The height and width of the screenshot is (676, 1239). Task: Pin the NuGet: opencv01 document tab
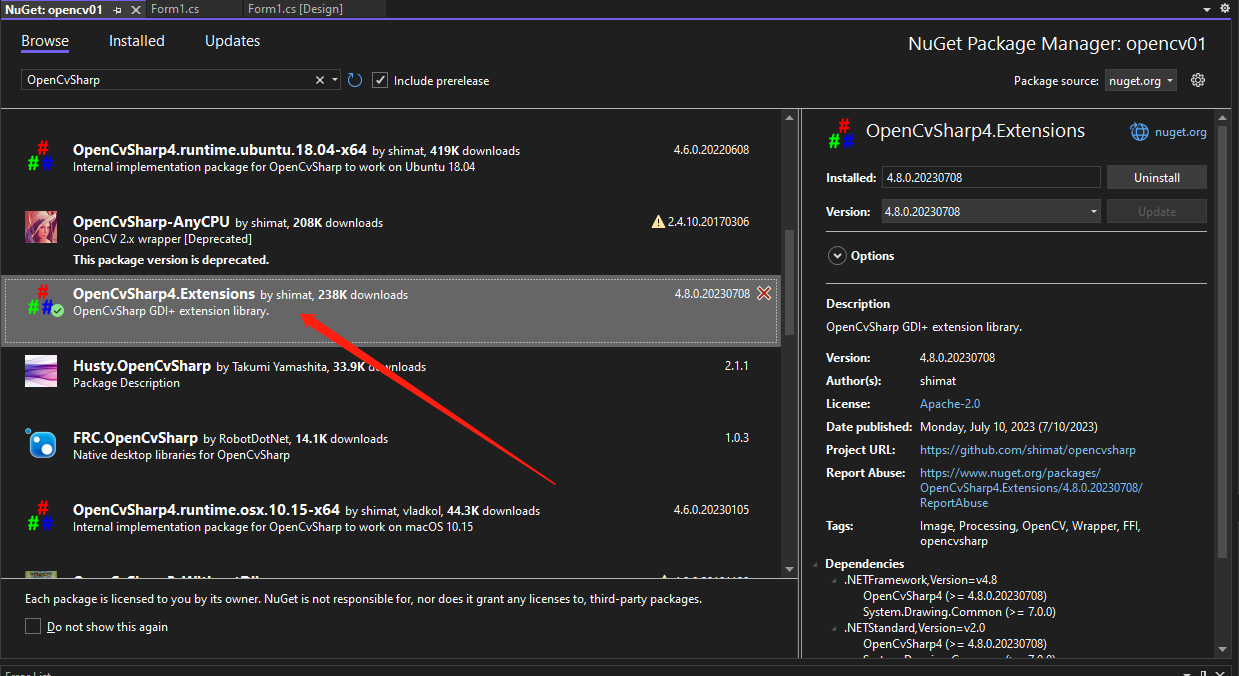(x=118, y=9)
